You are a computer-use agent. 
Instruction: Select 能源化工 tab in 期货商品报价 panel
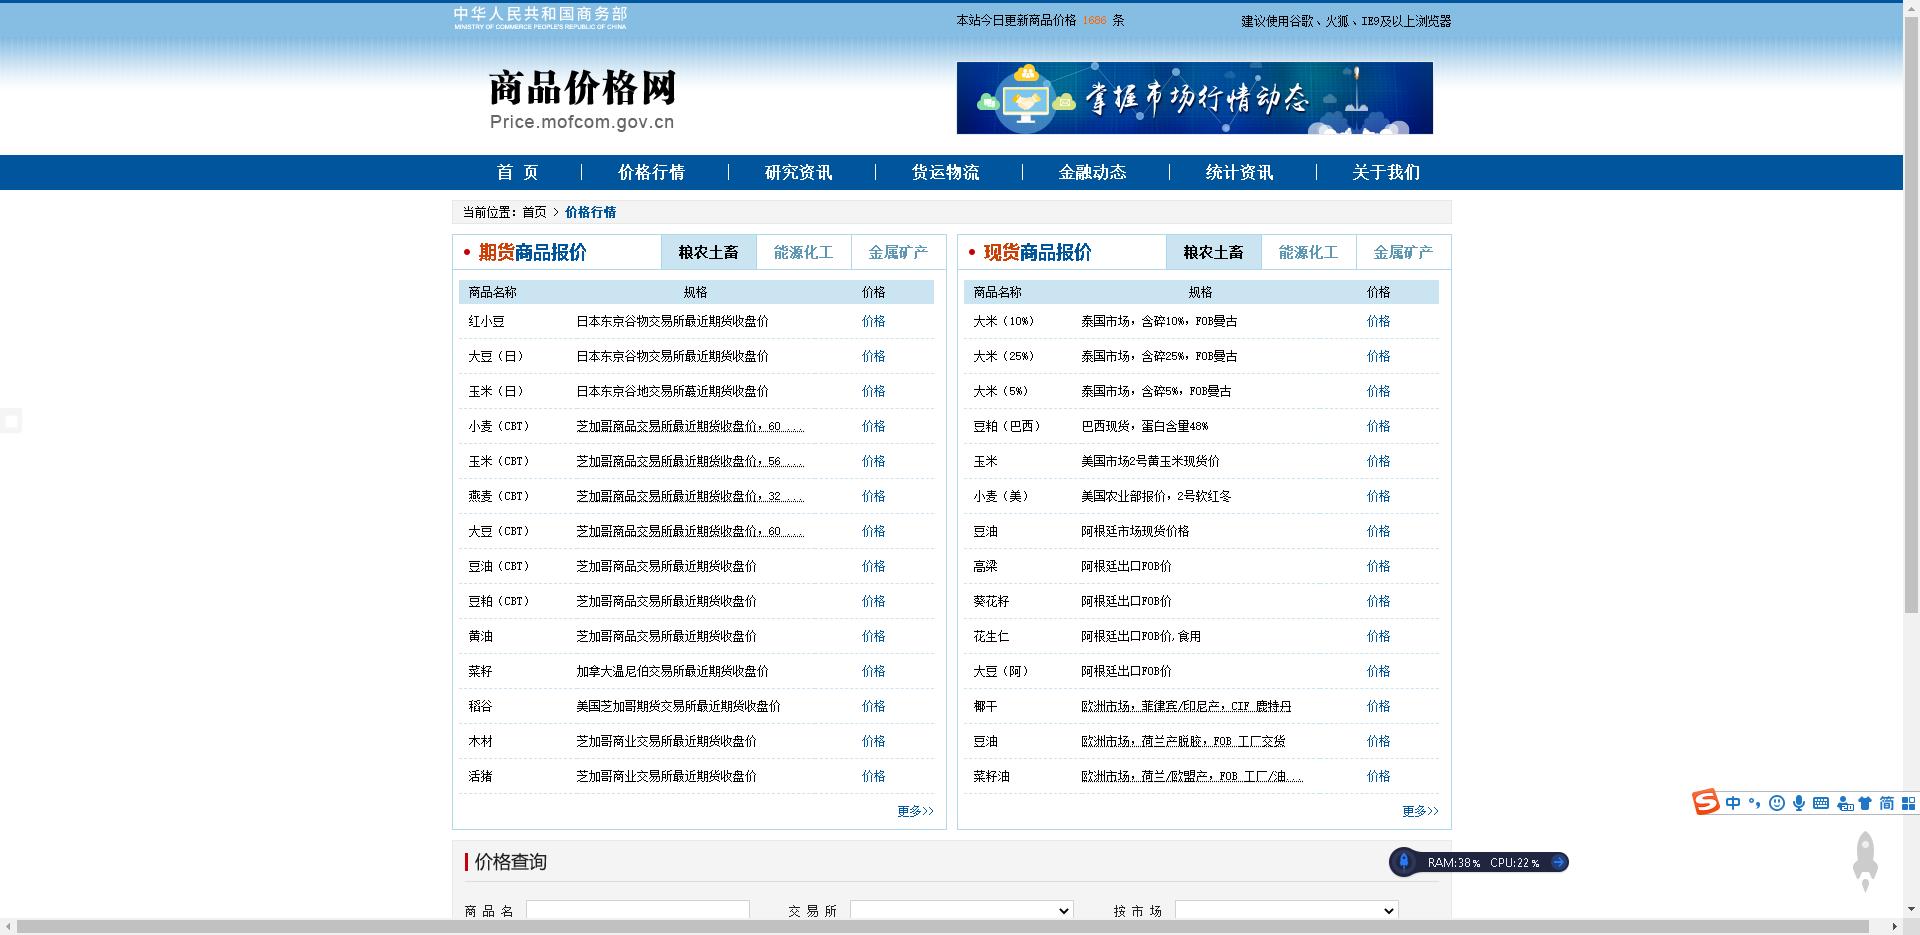[x=803, y=252]
